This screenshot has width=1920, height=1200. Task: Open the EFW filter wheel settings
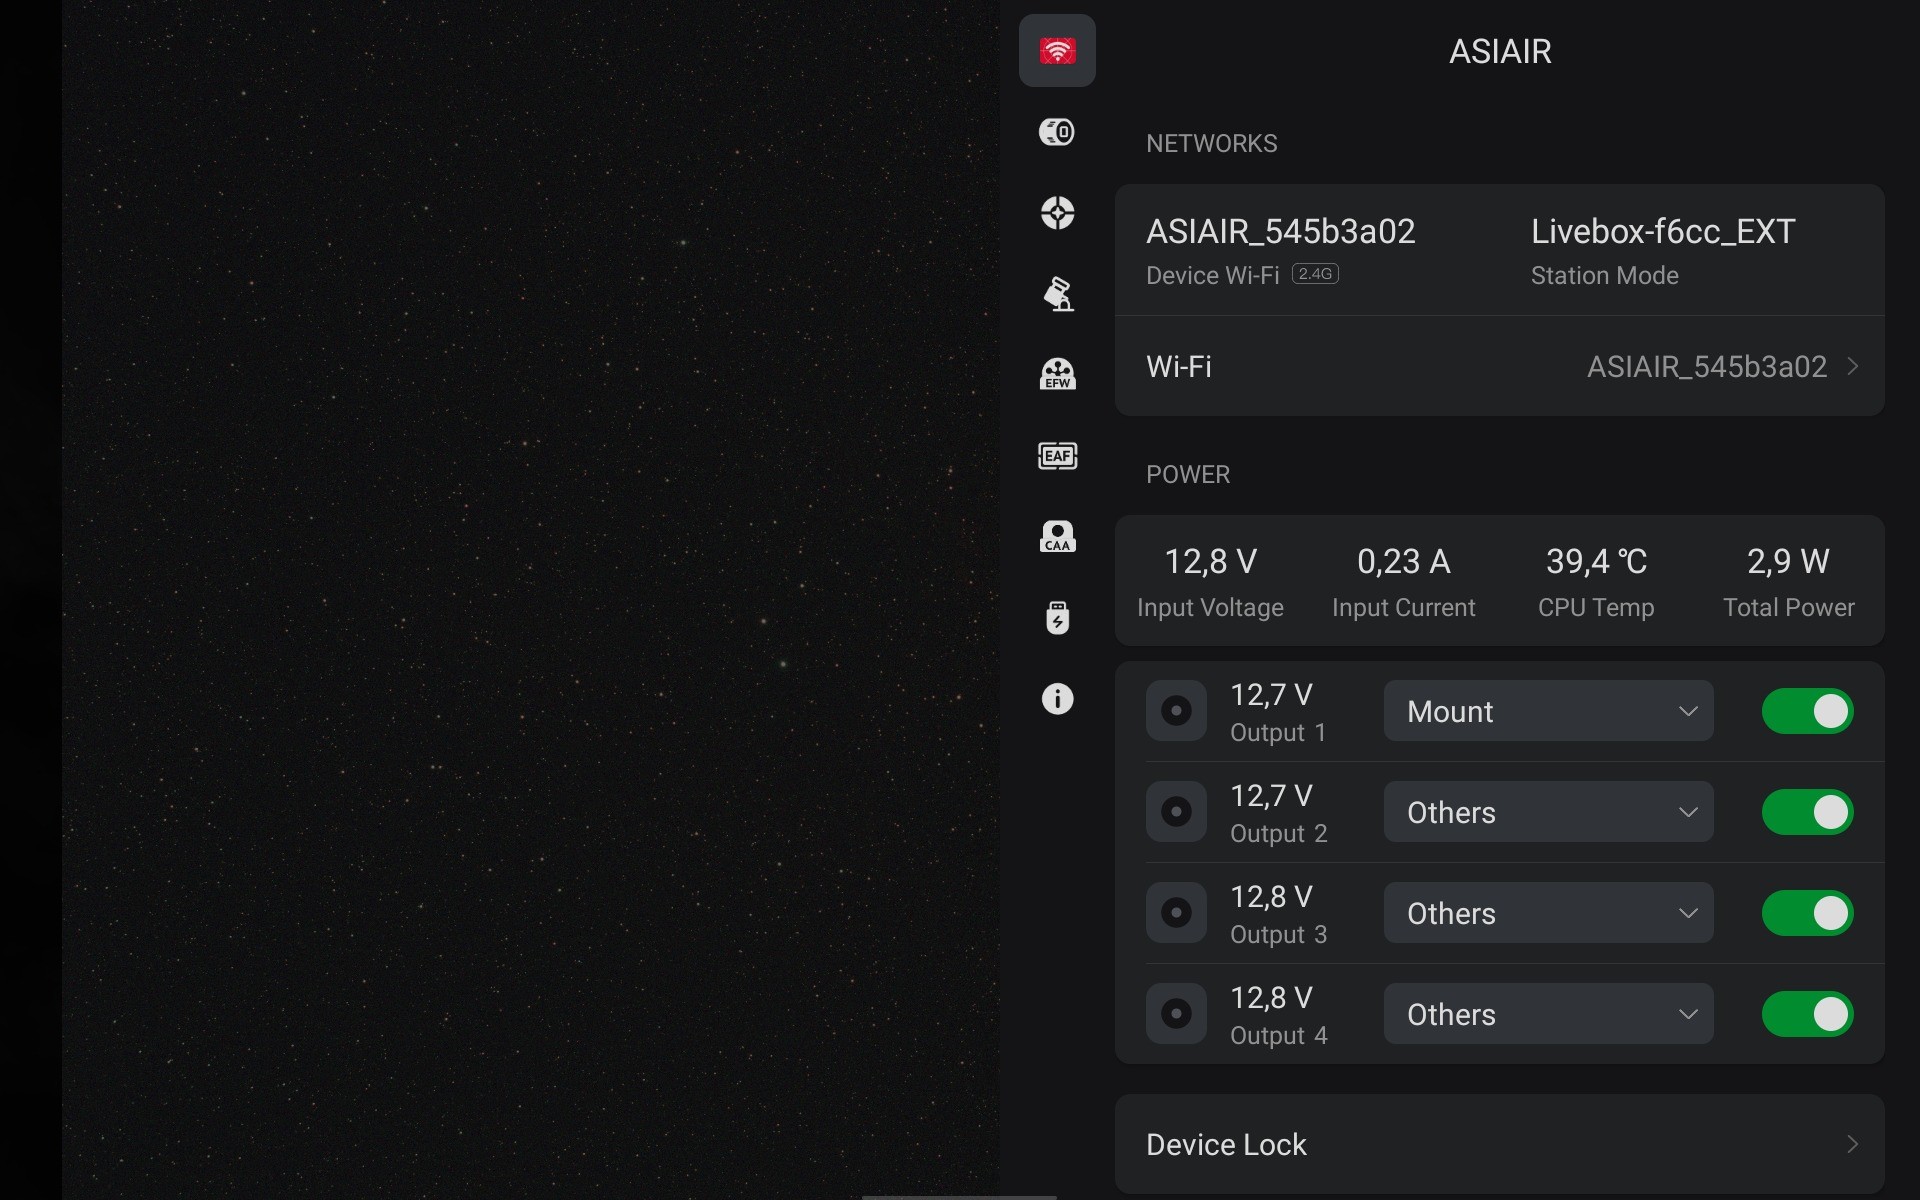1057,375
